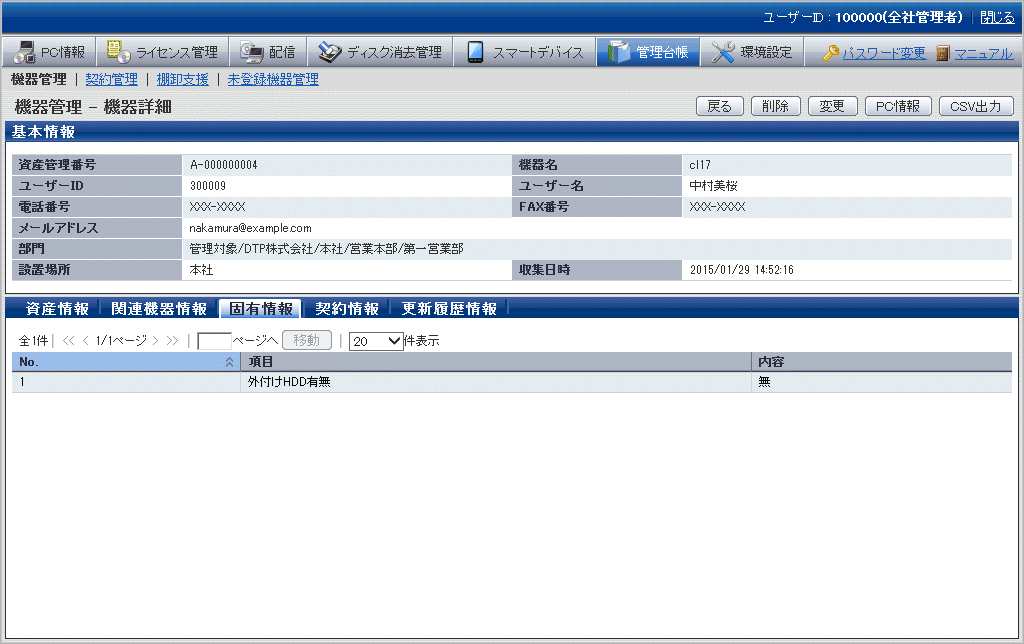Open the 20件表示 page size dropdown
Viewport: 1024px width, 644px height.
[x=376, y=341]
